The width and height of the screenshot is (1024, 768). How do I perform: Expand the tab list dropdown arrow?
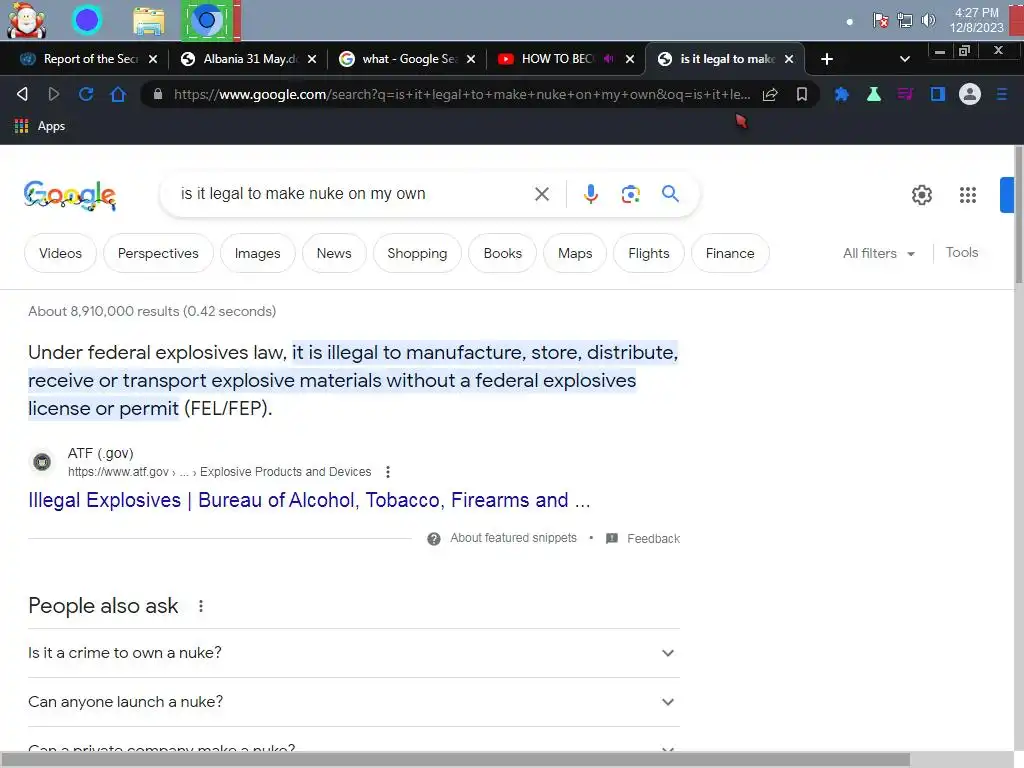pos(904,59)
